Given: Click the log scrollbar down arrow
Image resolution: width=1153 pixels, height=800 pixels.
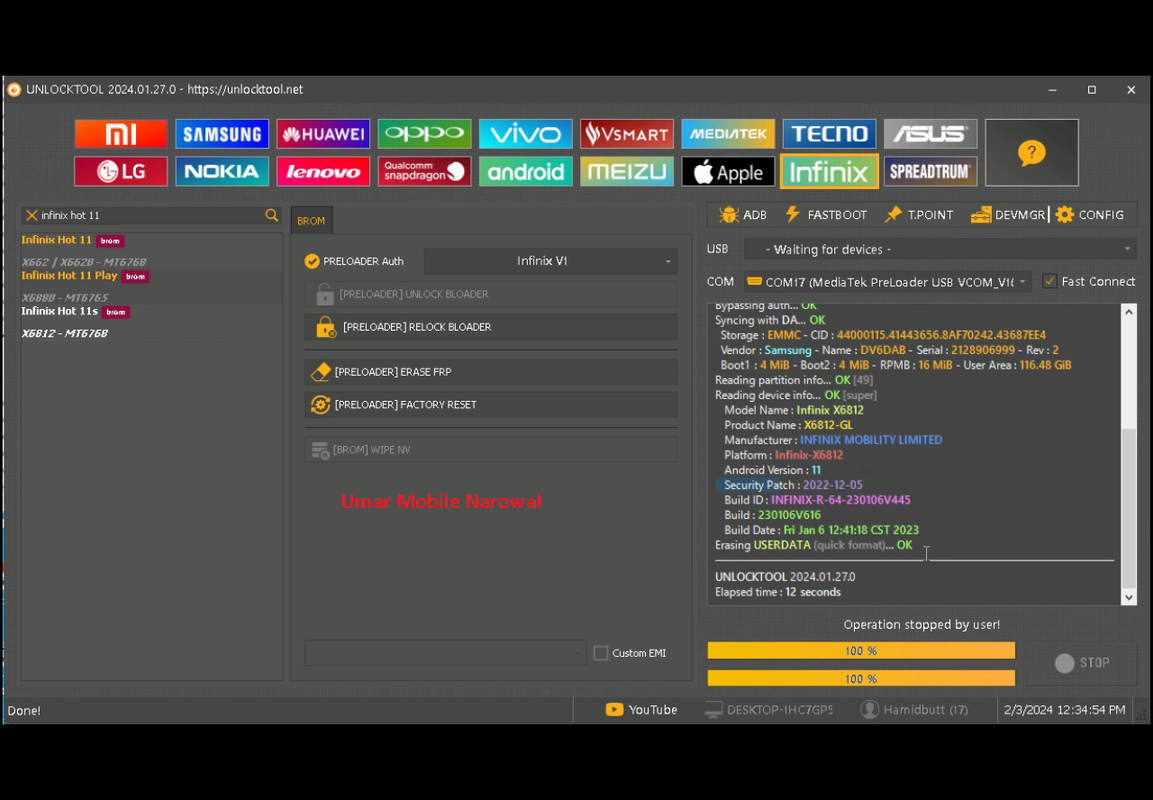Looking at the screenshot, I should coord(1129,598).
